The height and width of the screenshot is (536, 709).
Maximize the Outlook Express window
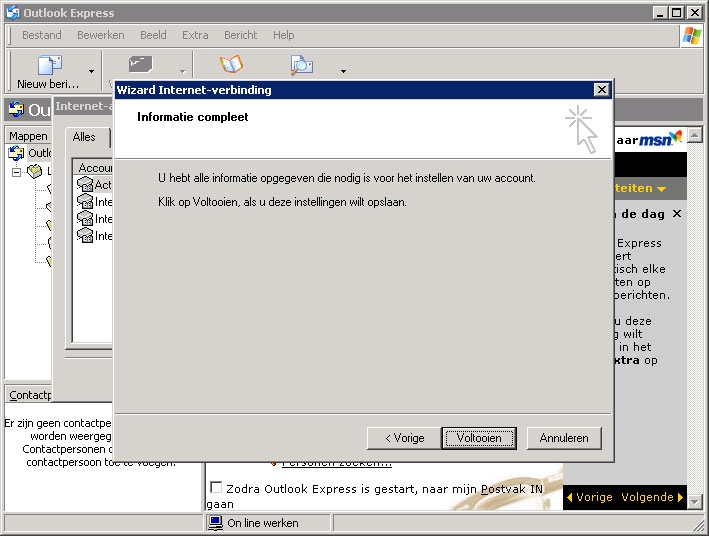pos(677,13)
